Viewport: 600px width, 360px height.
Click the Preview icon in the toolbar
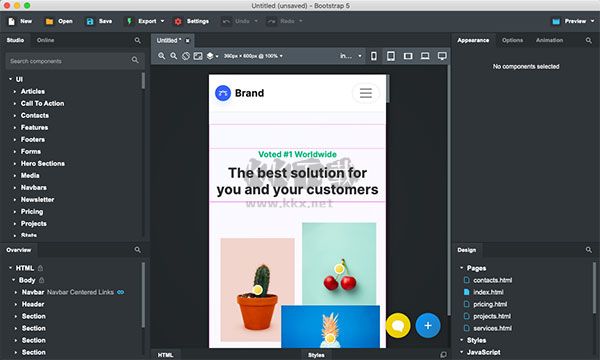[556, 21]
